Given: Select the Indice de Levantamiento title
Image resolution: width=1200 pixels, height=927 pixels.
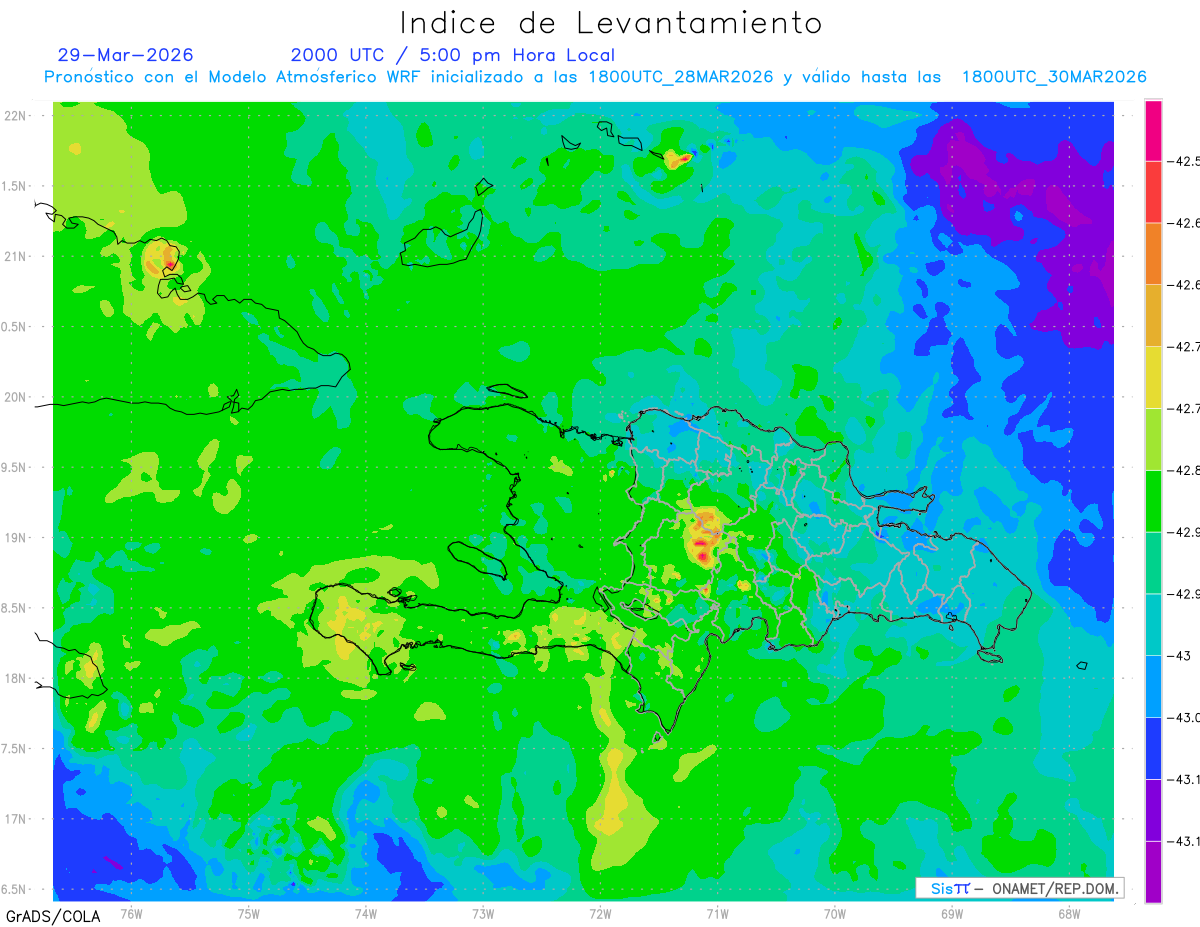Looking at the screenshot, I should [x=611, y=22].
